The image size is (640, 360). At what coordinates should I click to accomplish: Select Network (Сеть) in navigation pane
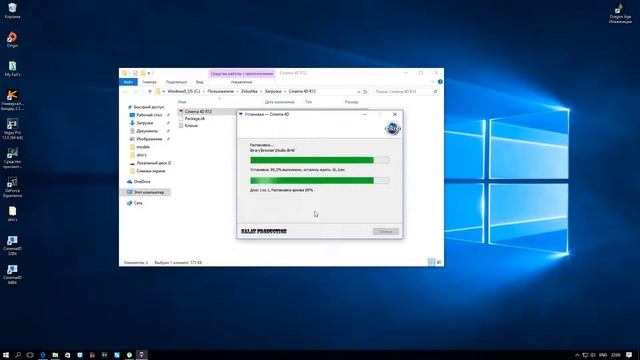click(138, 203)
